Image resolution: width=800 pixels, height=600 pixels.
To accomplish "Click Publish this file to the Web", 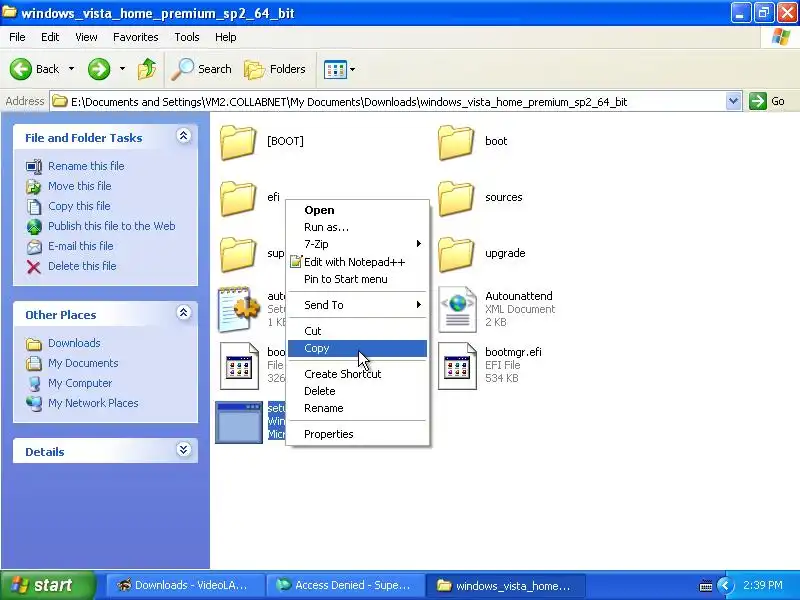I will click(x=112, y=226).
